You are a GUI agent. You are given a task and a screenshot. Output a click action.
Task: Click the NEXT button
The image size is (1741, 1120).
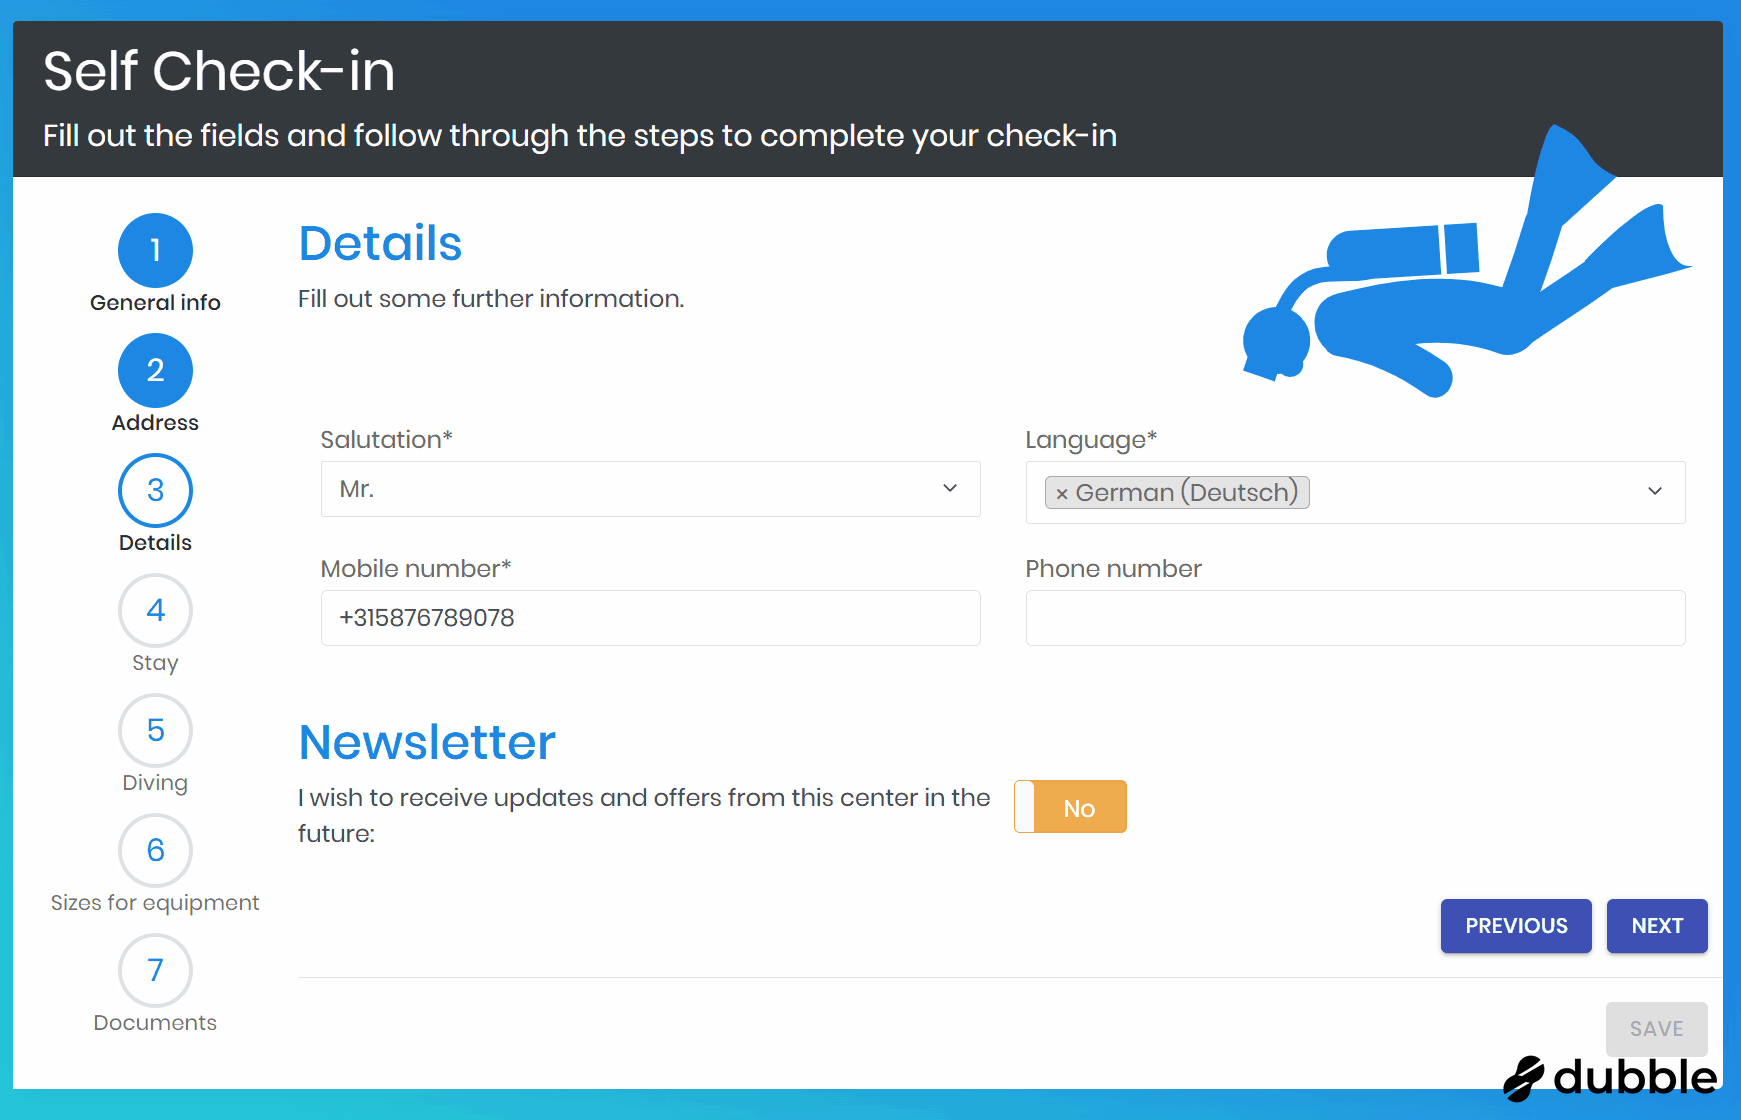coord(1656,926)
